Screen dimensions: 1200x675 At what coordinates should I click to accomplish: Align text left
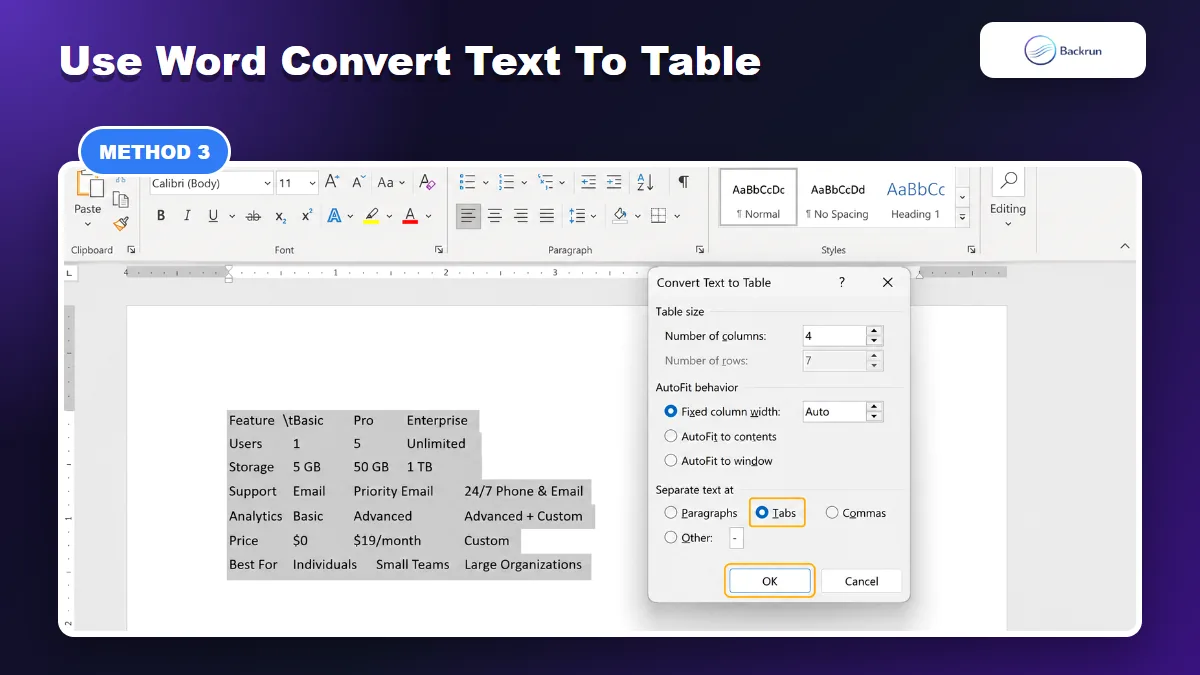pyautogui.click(x=468, y=215)
